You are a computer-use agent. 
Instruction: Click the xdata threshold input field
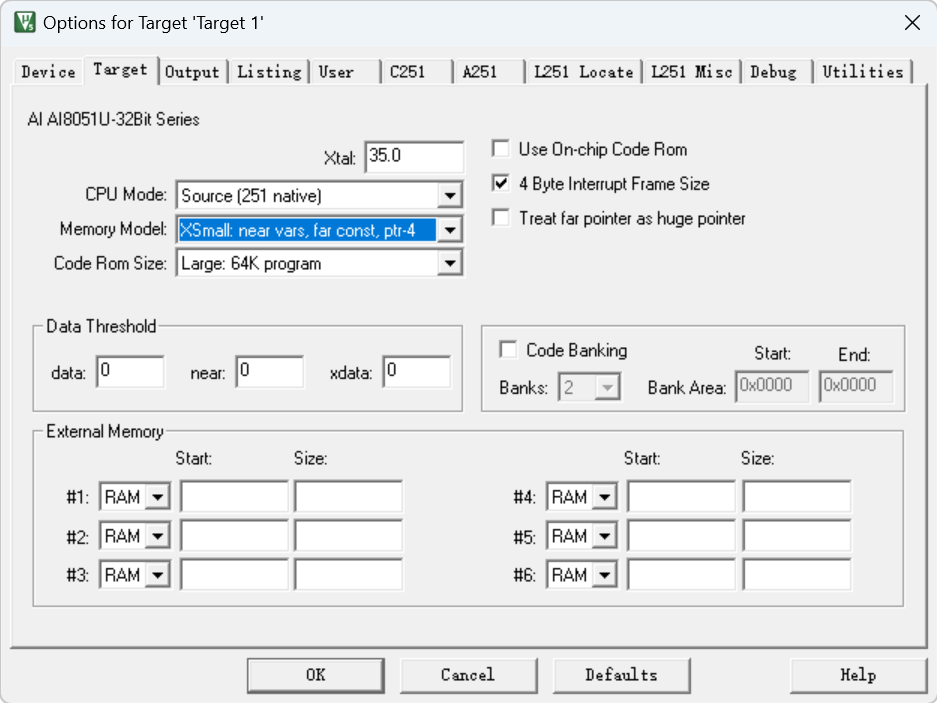416,372
